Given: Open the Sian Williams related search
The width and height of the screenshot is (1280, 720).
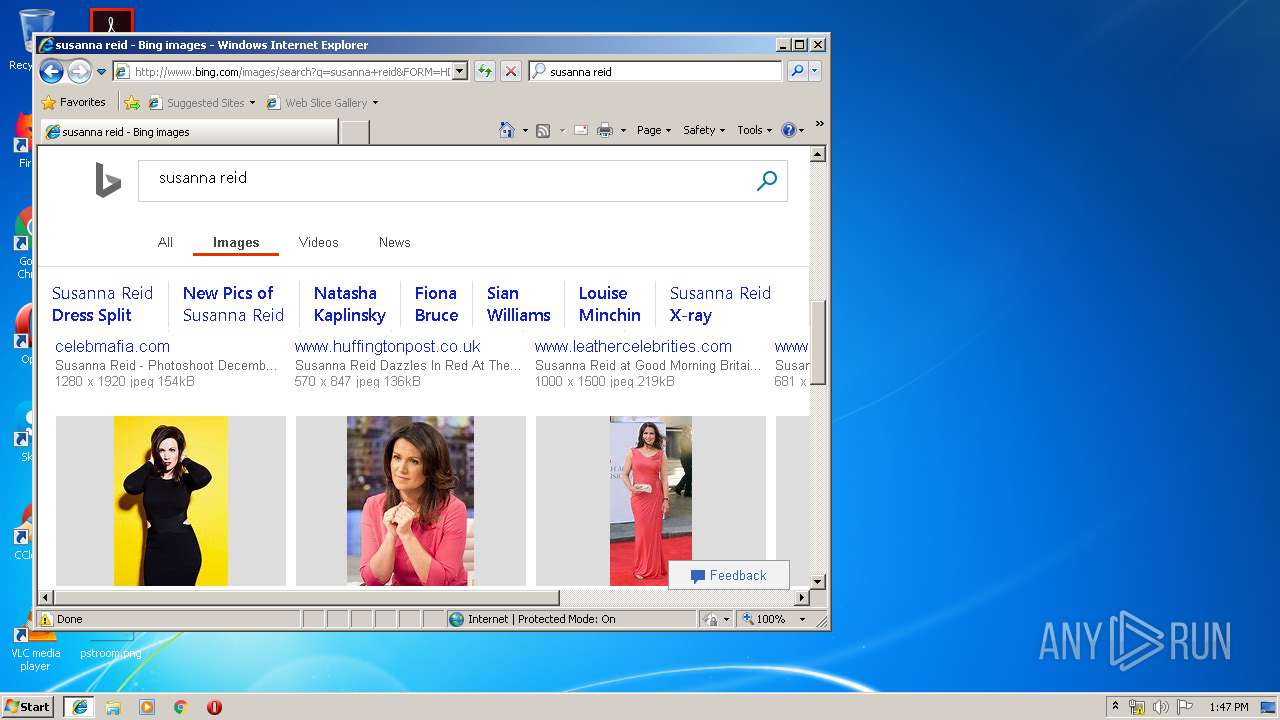Looking at the screenshot, I should (518, 304).
